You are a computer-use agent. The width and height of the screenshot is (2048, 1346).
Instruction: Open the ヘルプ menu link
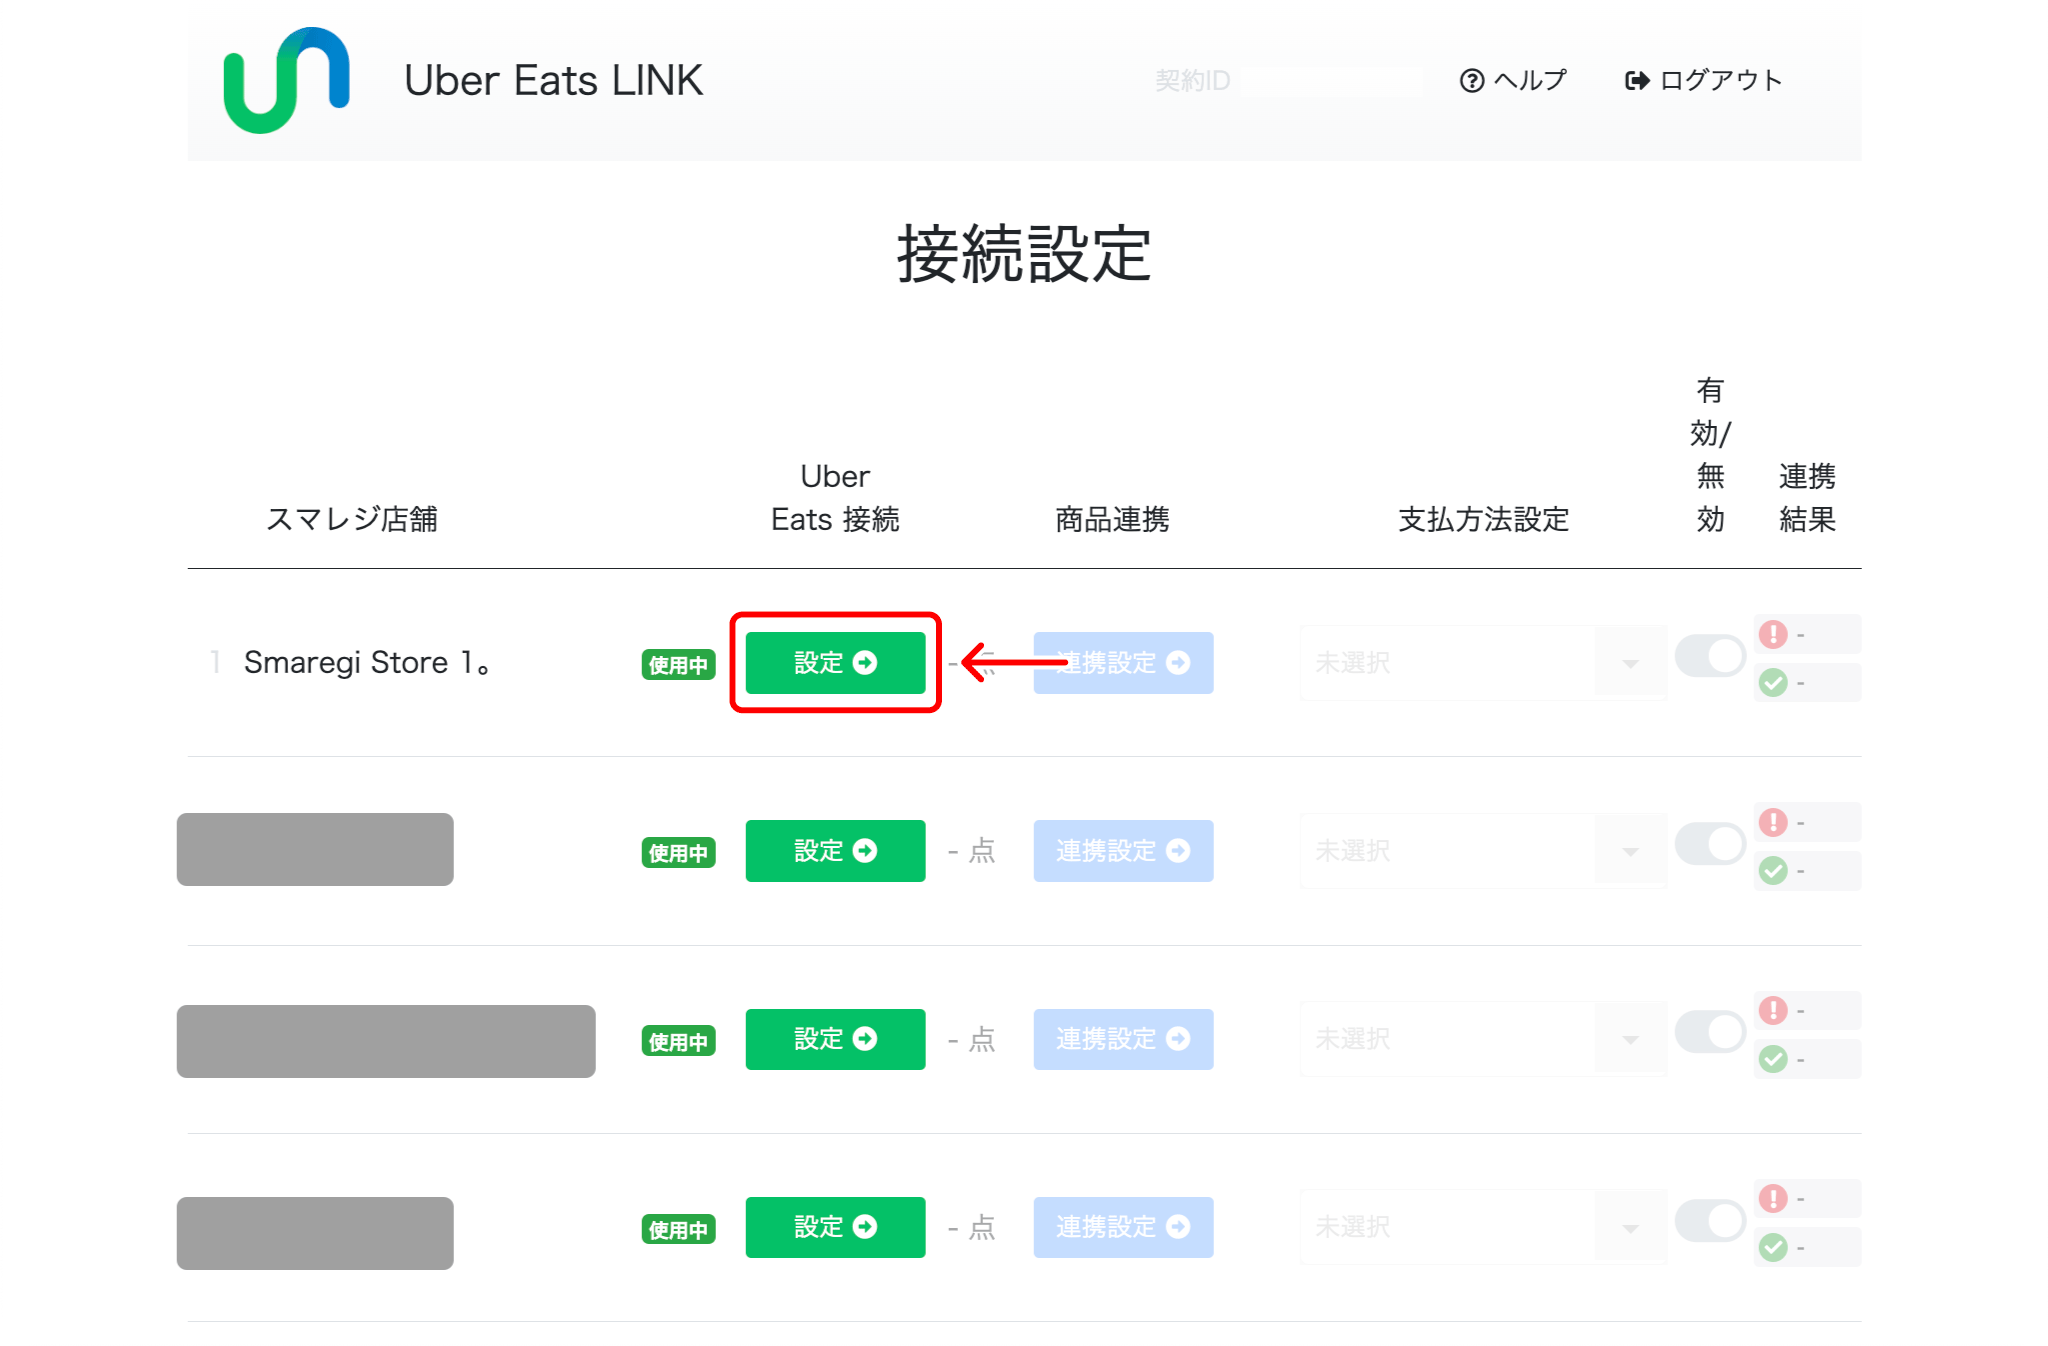point(1528,81)
